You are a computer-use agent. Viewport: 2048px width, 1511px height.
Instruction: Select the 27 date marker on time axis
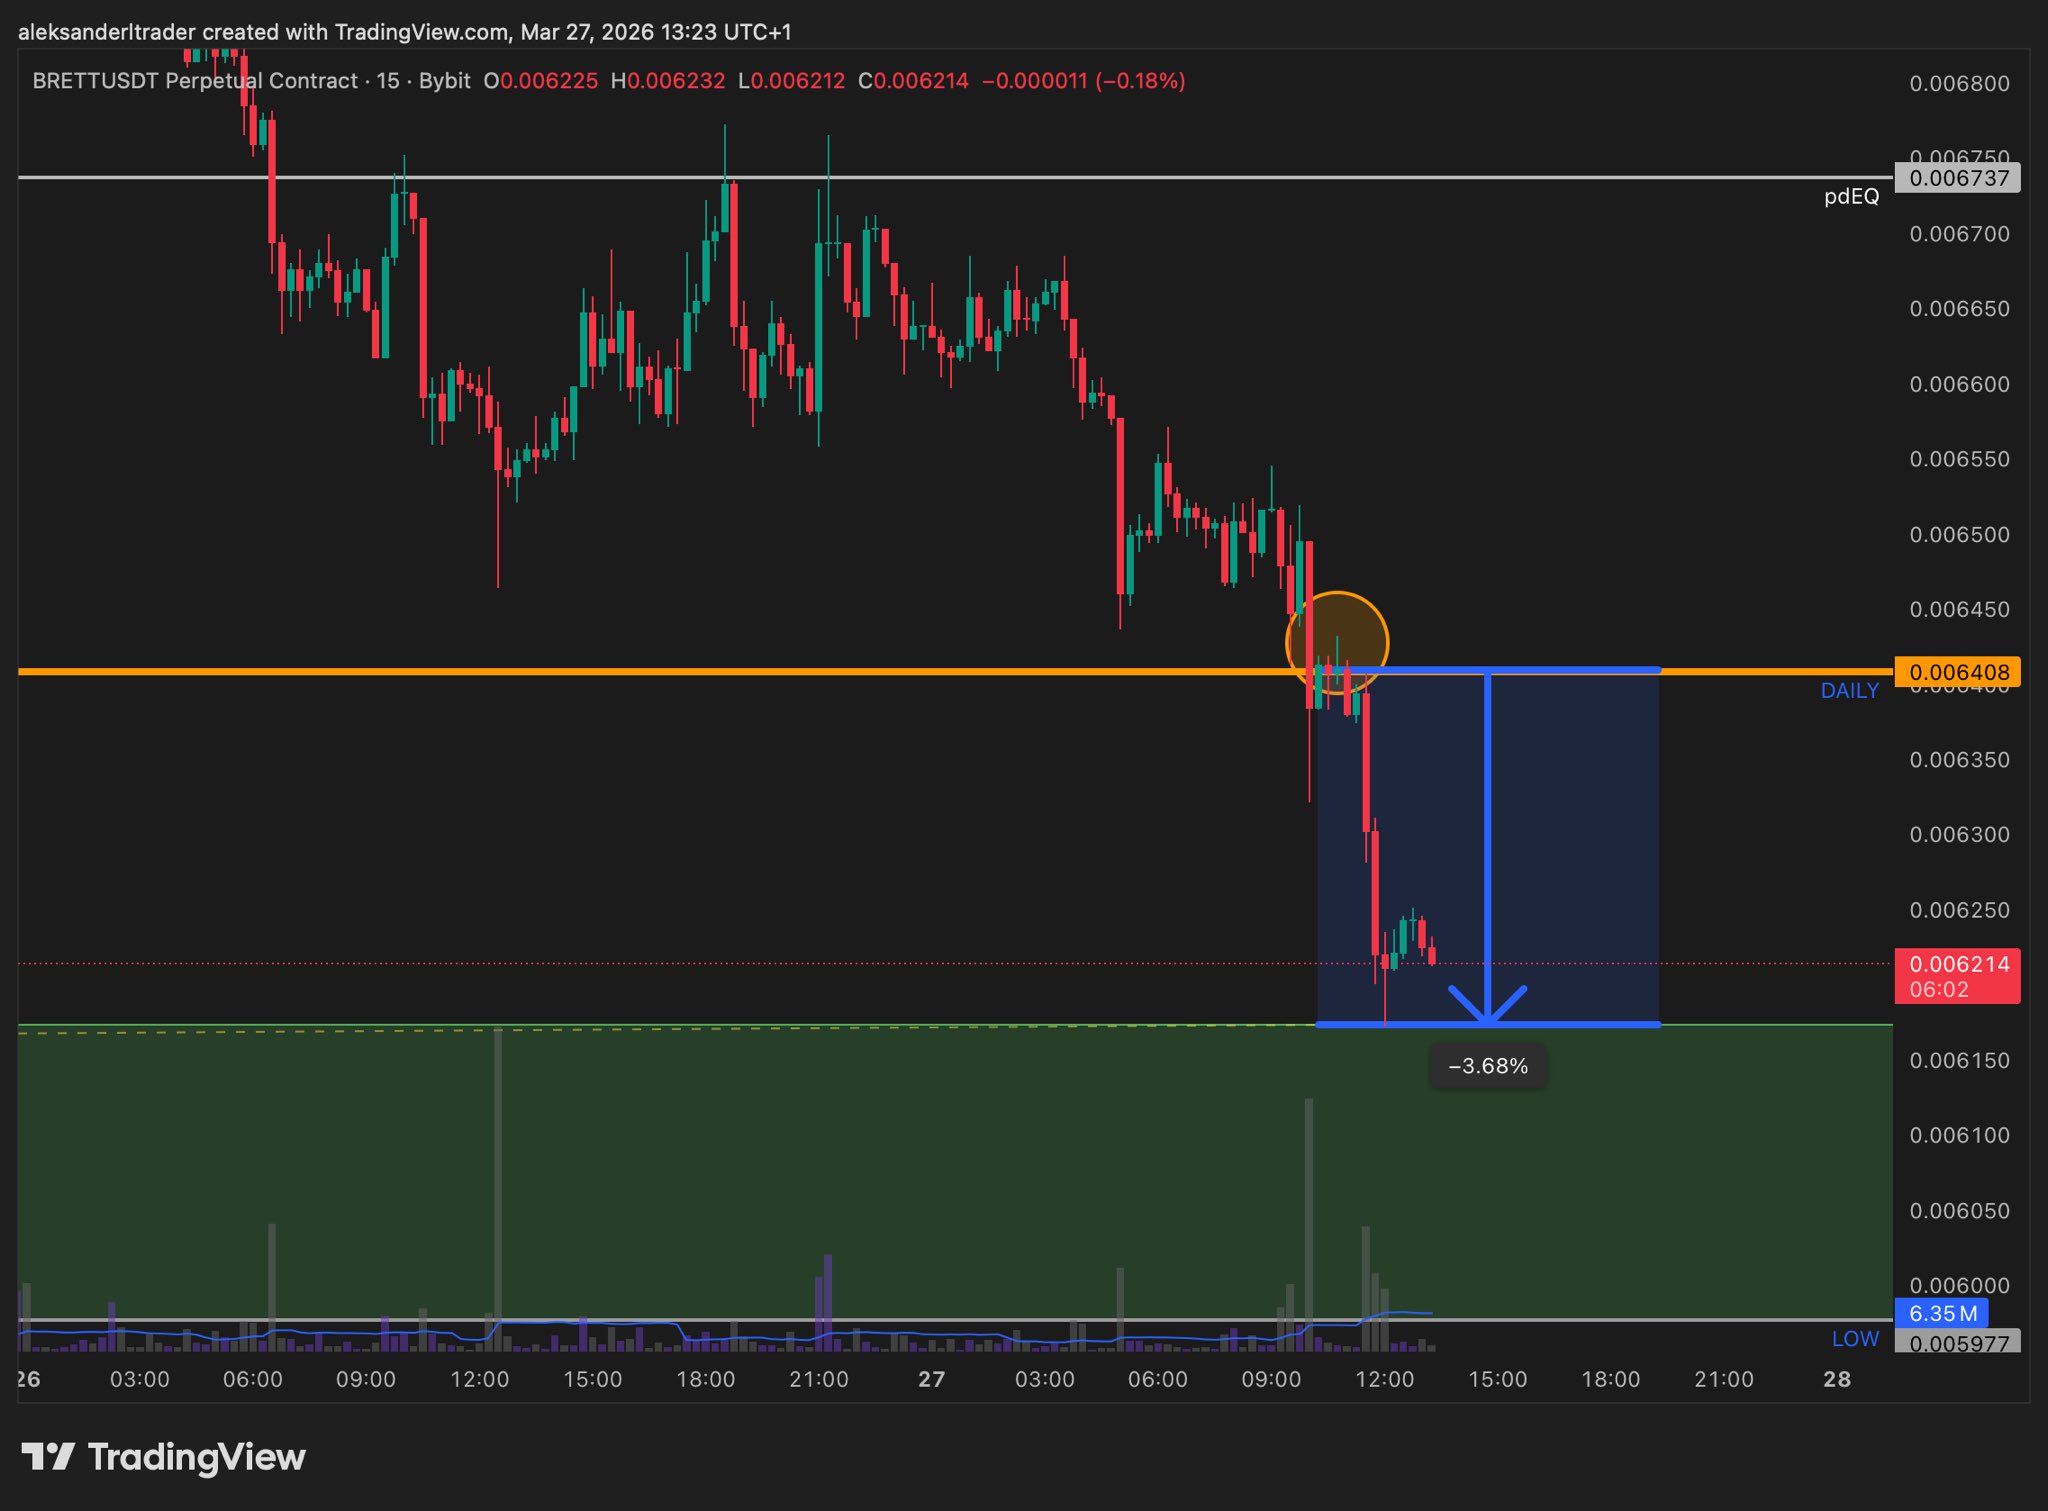(x=931, y=1379)
